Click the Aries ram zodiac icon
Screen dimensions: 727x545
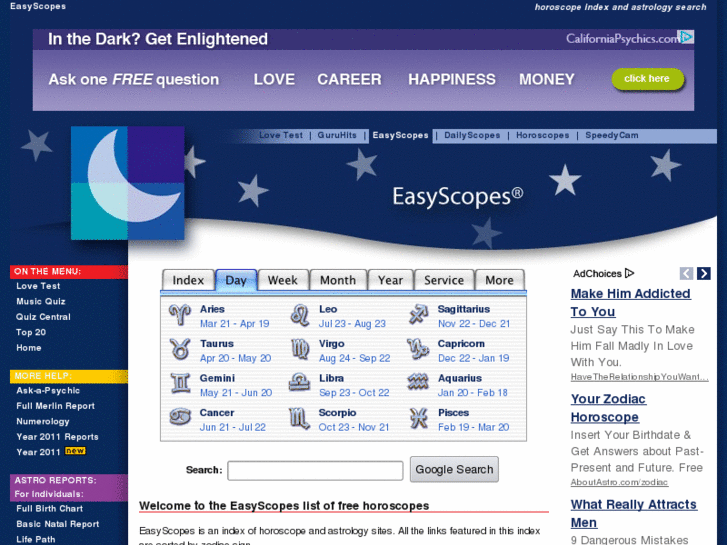(180, 315)
